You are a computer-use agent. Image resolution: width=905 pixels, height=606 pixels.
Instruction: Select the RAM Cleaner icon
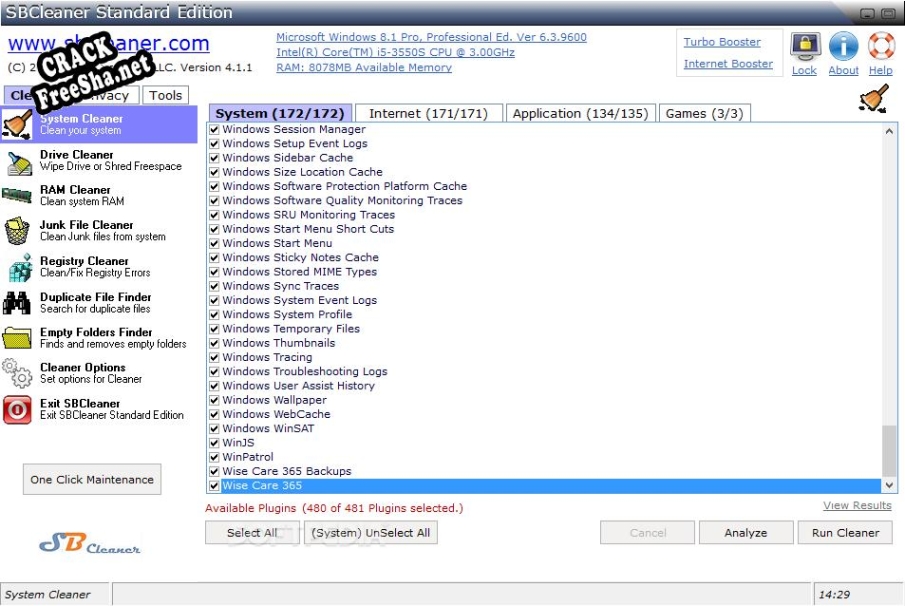(x=17, y=196)
